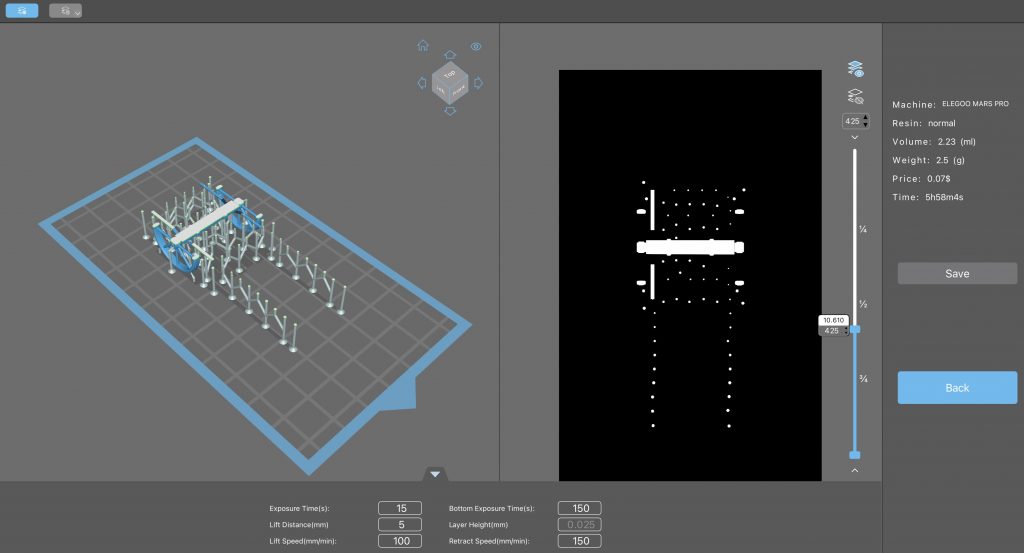Show layers with the layer-eye icon
This screenshot has height=553, width=1024.
coord(855,69)
